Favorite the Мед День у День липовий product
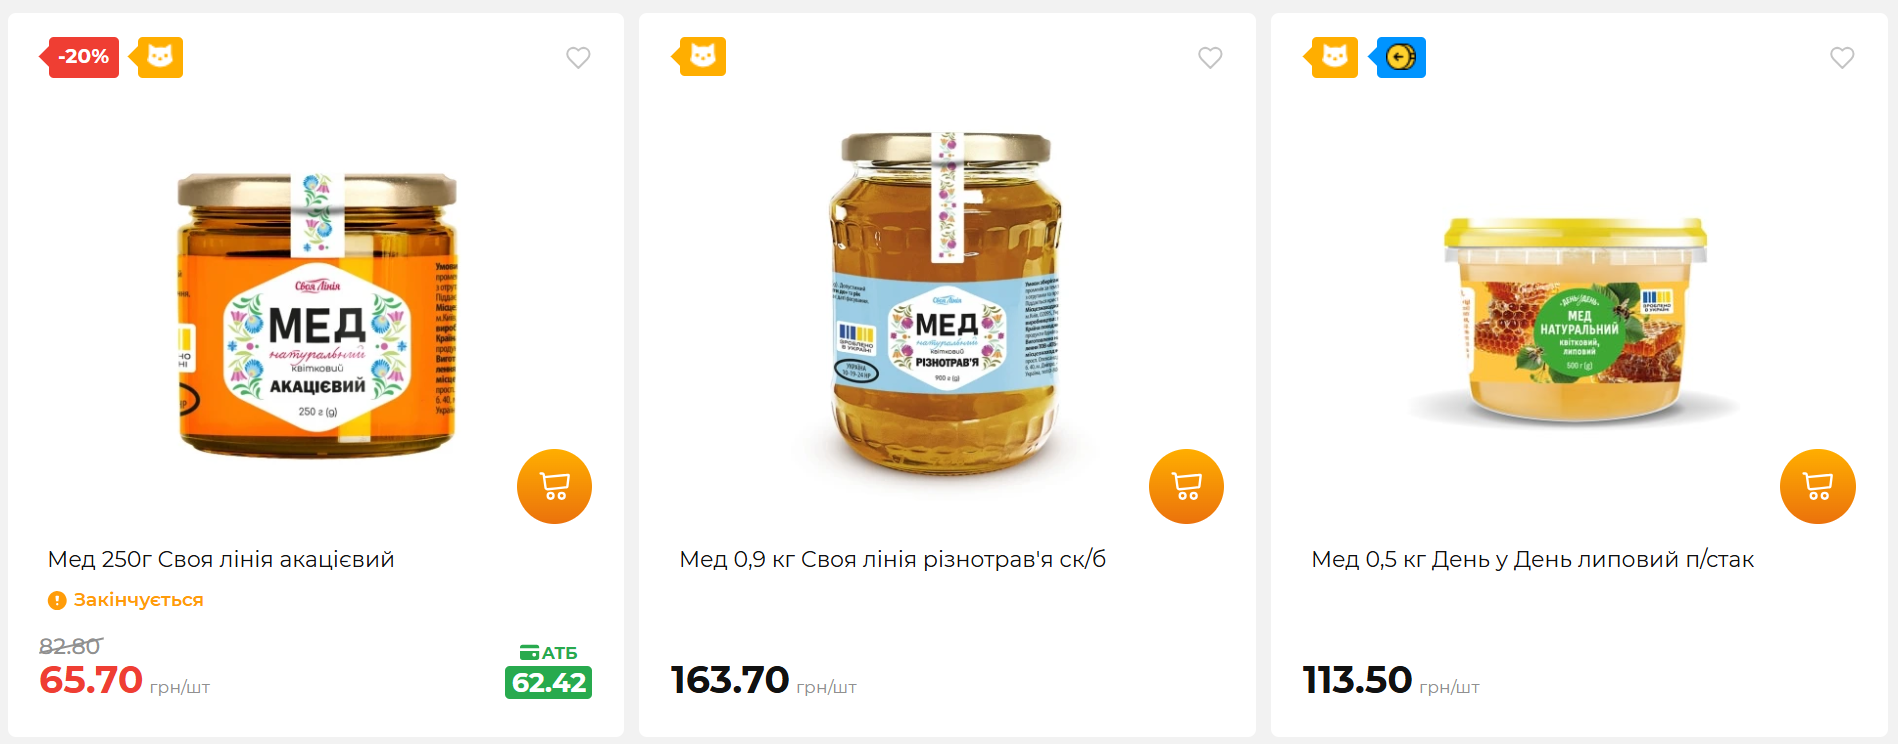This screenshot has height=744, width=1898. [1842, 58]
